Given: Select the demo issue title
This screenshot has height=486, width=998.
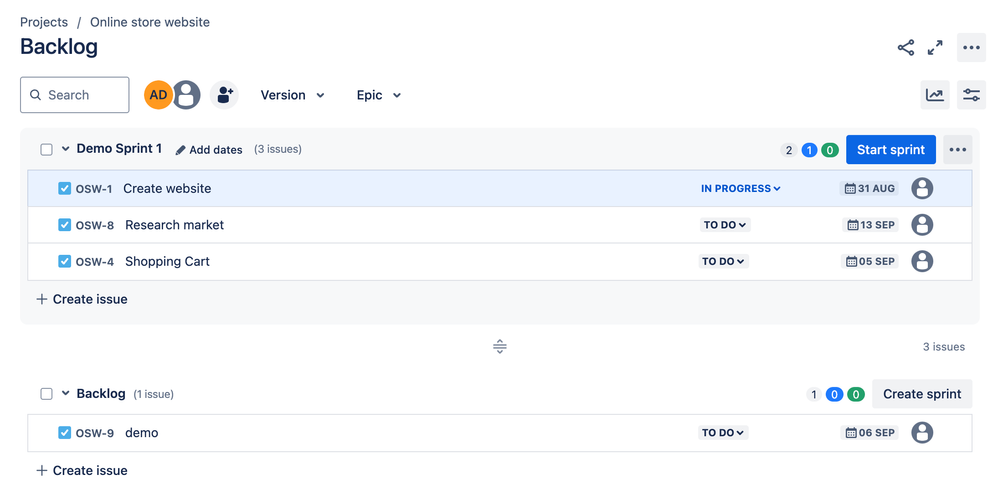Looking at the screenshot, I should coord(141,433).
